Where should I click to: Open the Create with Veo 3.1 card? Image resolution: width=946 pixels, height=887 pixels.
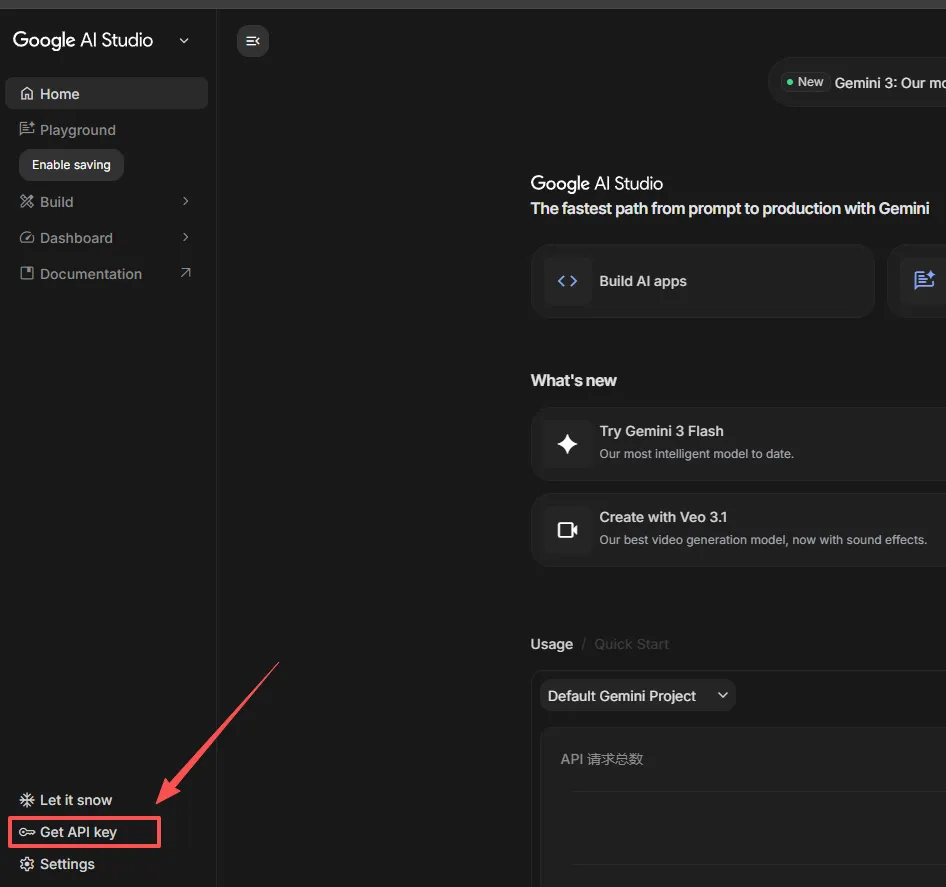(x=738, y=530)
